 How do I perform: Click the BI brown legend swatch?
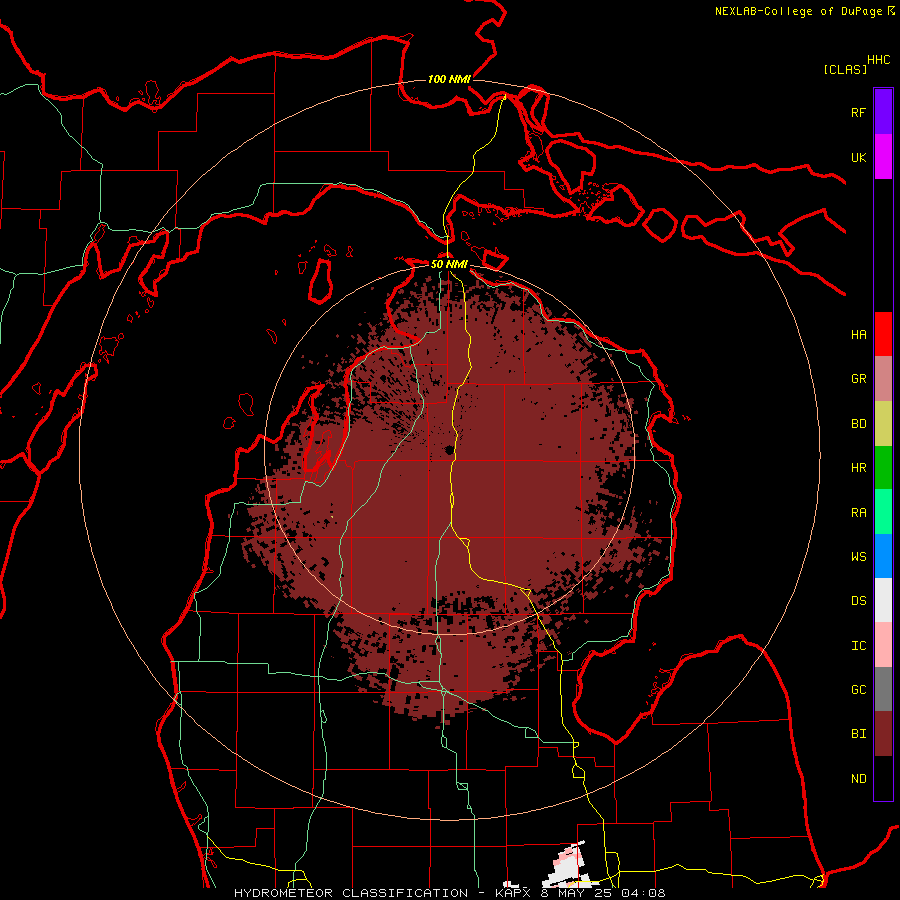tap(883, 734)
